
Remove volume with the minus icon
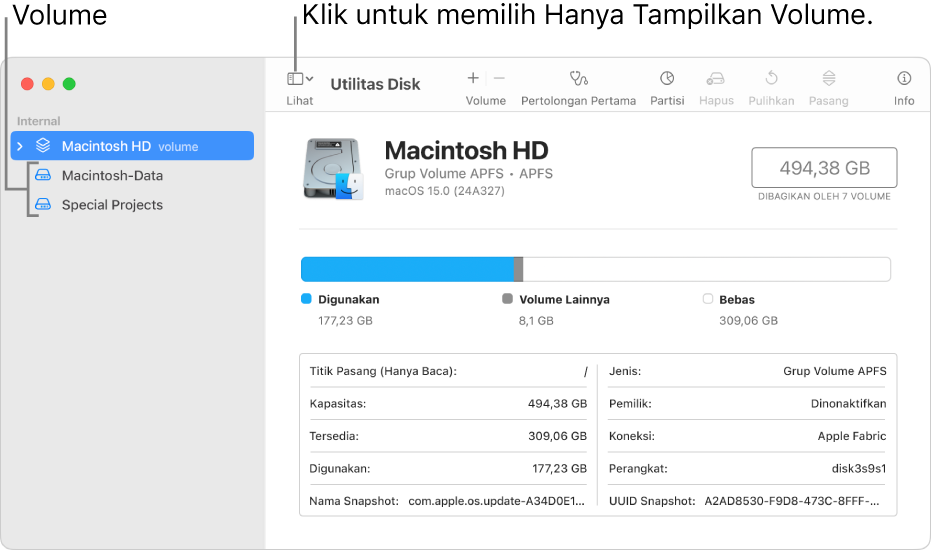pyautogui.click(x=499, y=78)
